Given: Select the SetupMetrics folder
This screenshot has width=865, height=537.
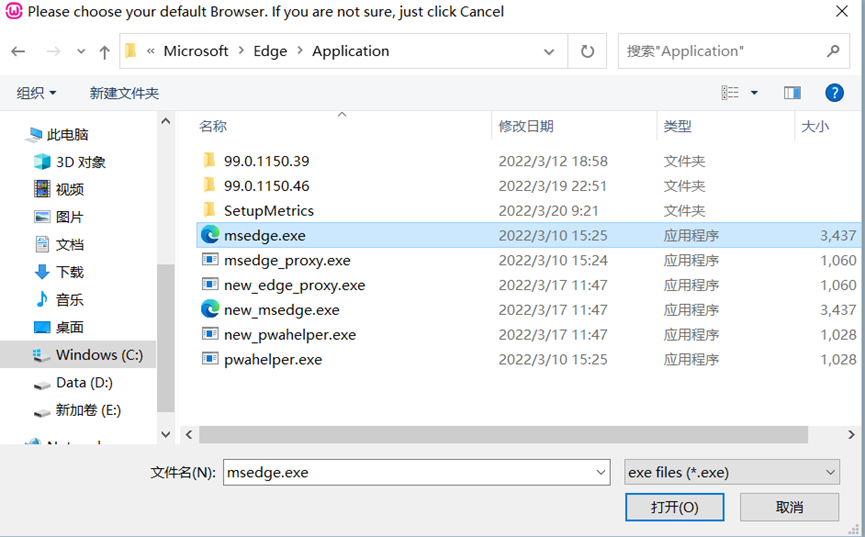Looking at the screenshot, I should tap(269, 211).
